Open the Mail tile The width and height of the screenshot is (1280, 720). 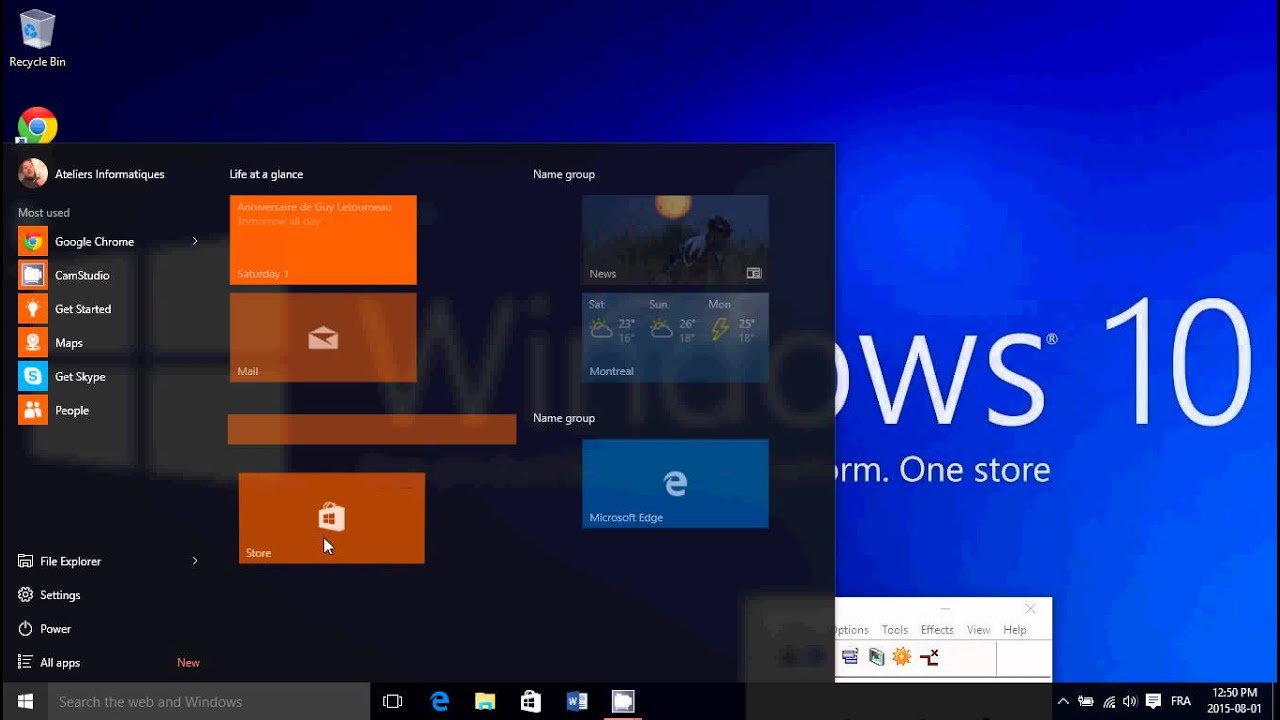[323, 337]
